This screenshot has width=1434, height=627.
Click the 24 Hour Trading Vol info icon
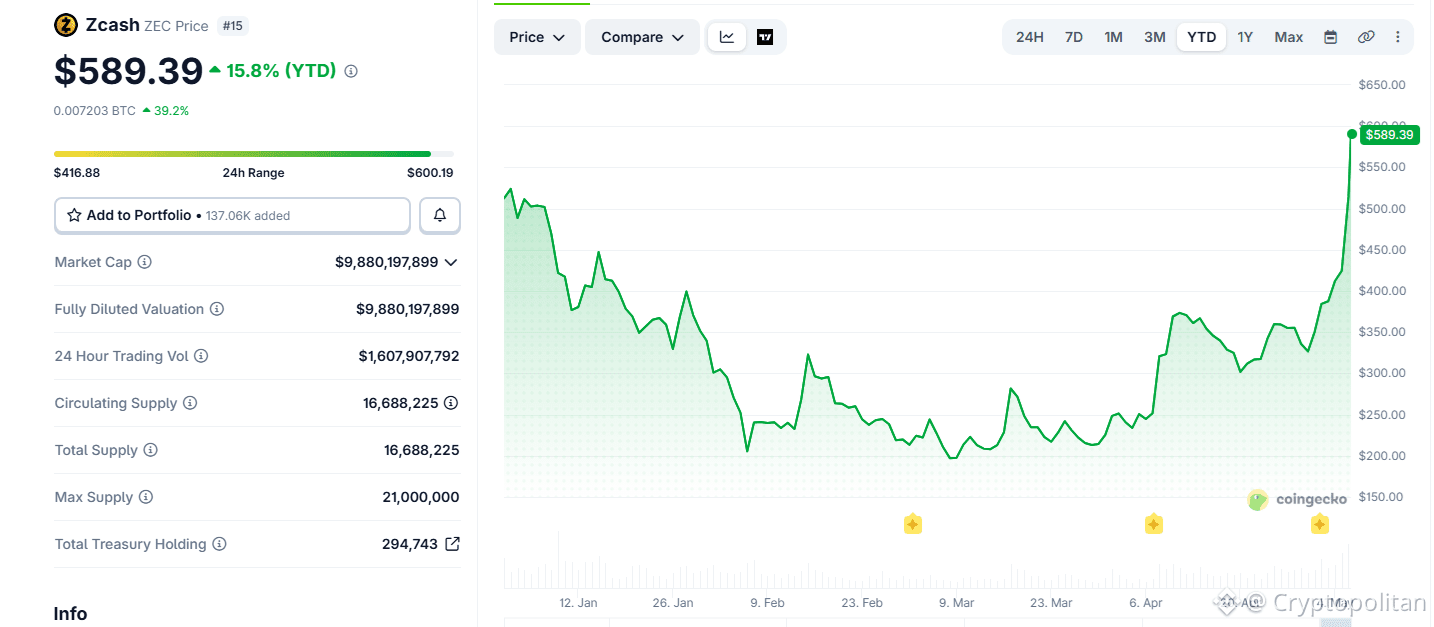(201, 356)
